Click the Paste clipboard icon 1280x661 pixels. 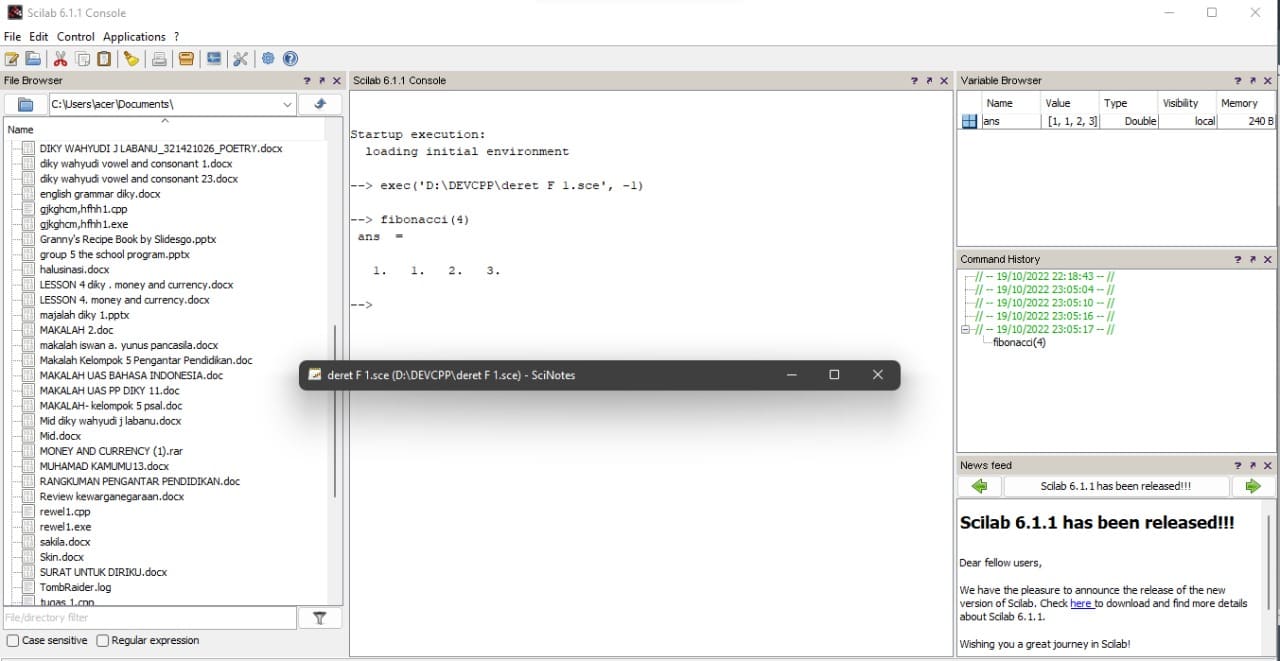coord(104,59)
